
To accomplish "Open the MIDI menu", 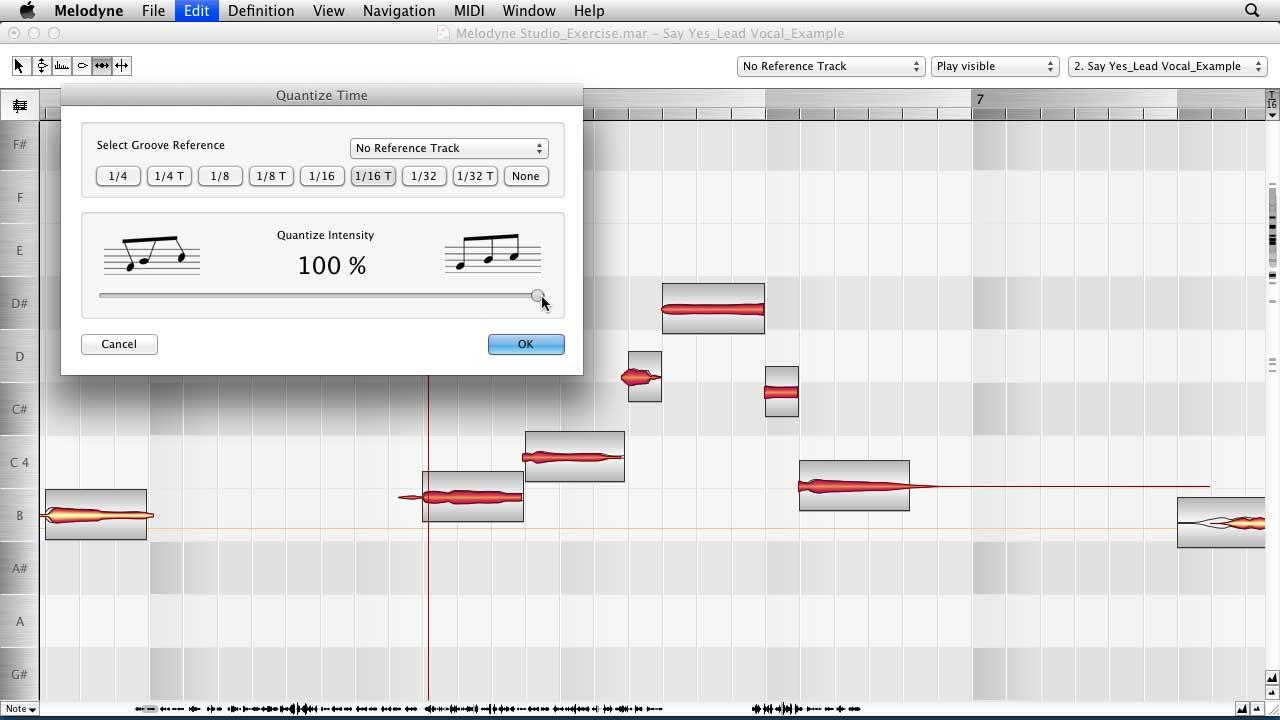I will pyautogui.click(x=469, y=11).
